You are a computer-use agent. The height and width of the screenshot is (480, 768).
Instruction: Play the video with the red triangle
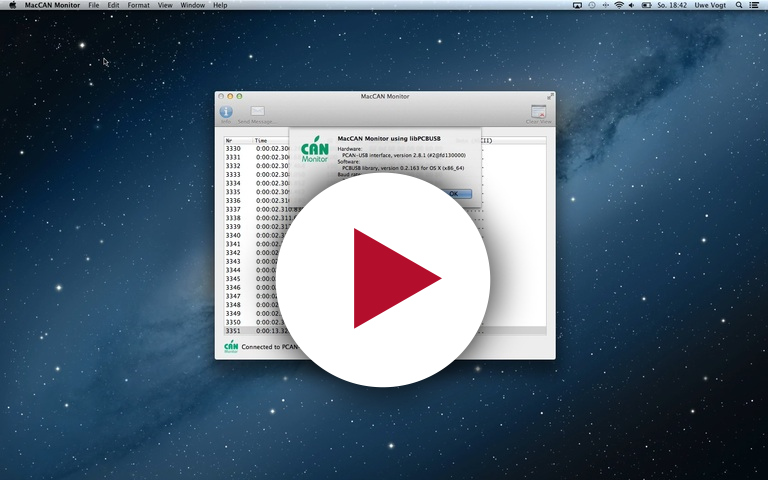(x=383, y=280)
